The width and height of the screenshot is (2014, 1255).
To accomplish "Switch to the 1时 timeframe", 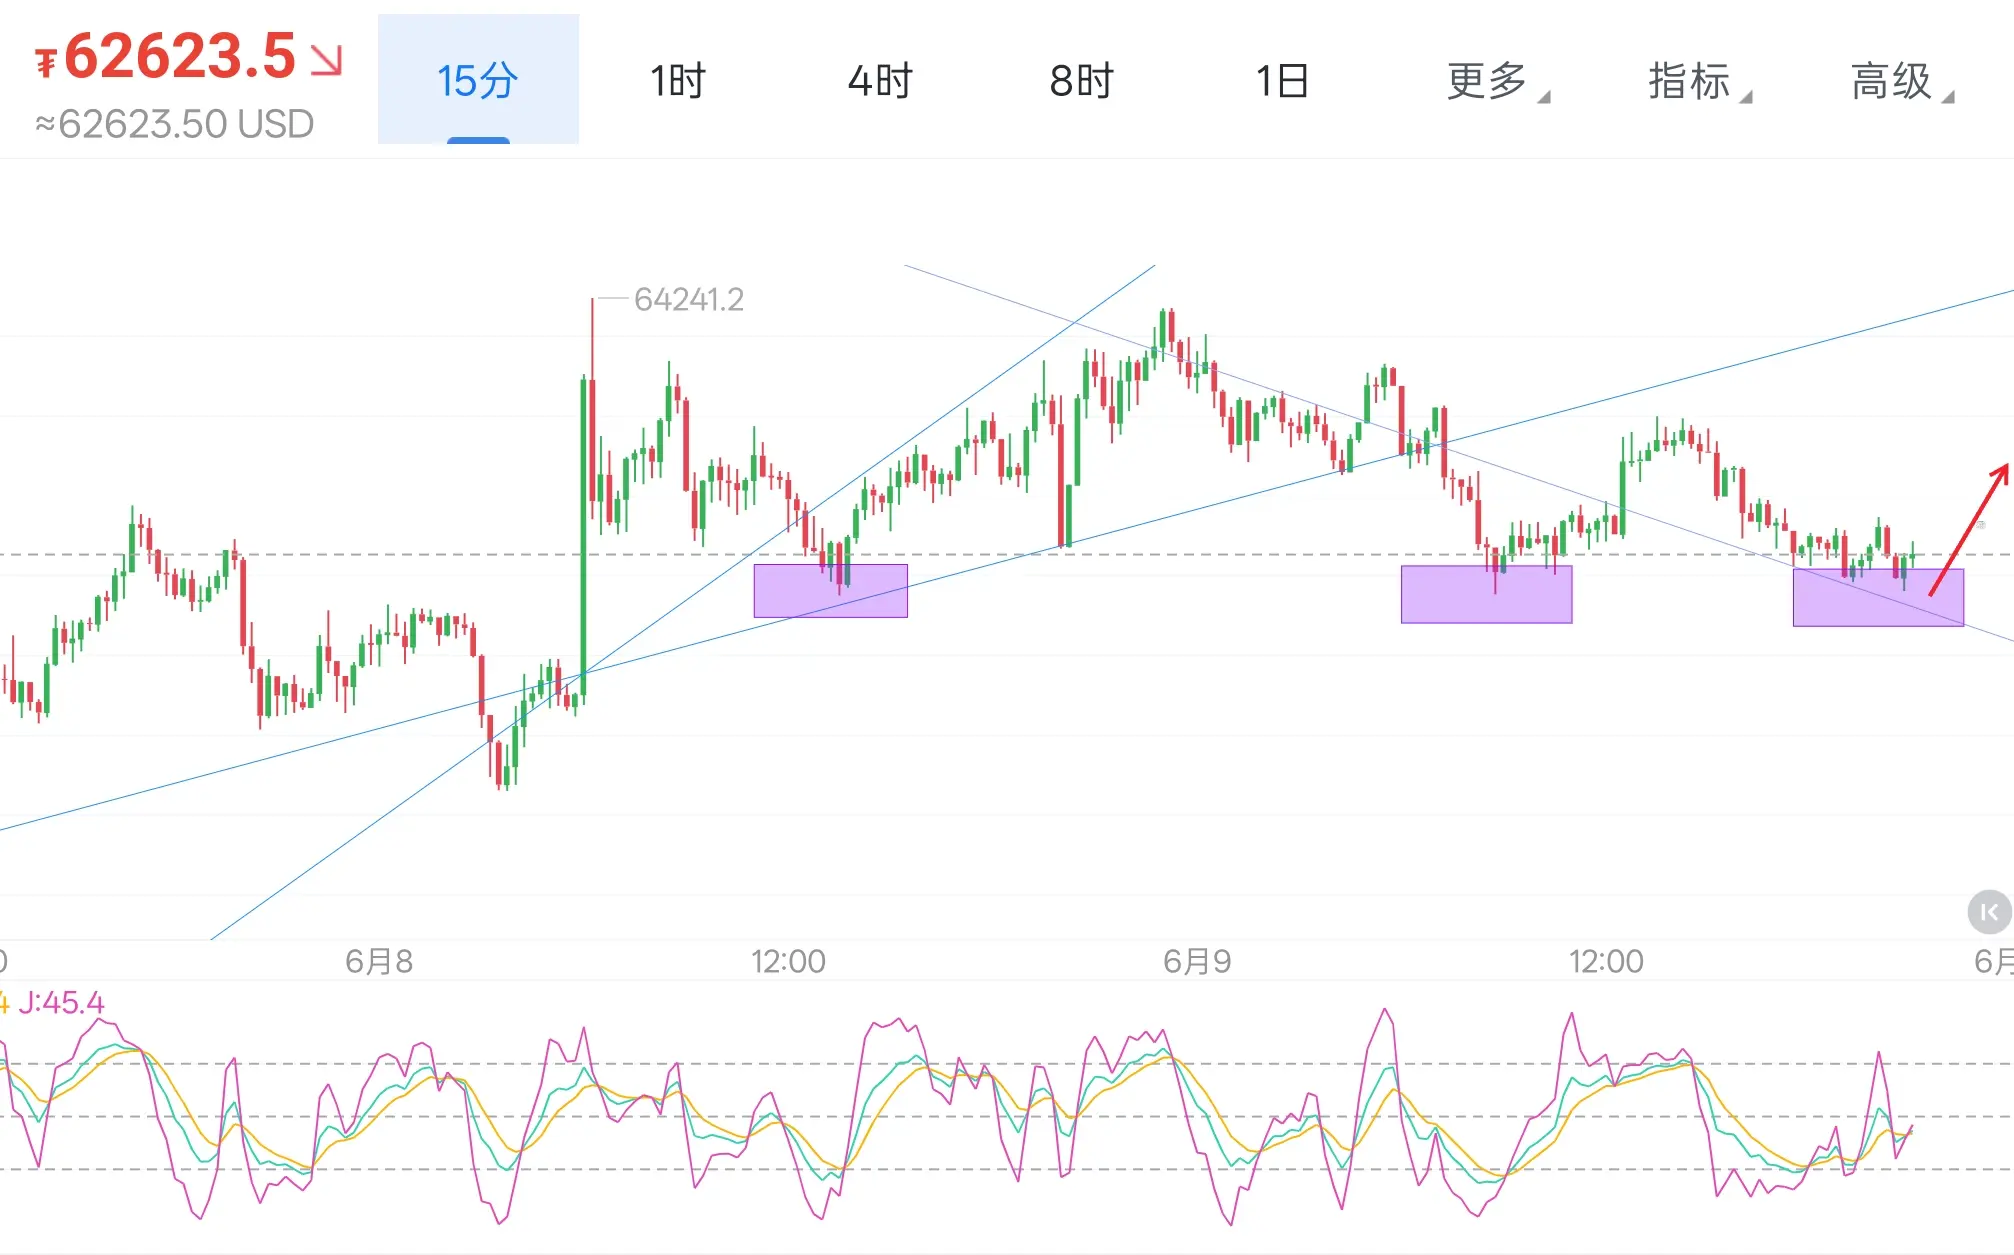I will pos(678,80).
